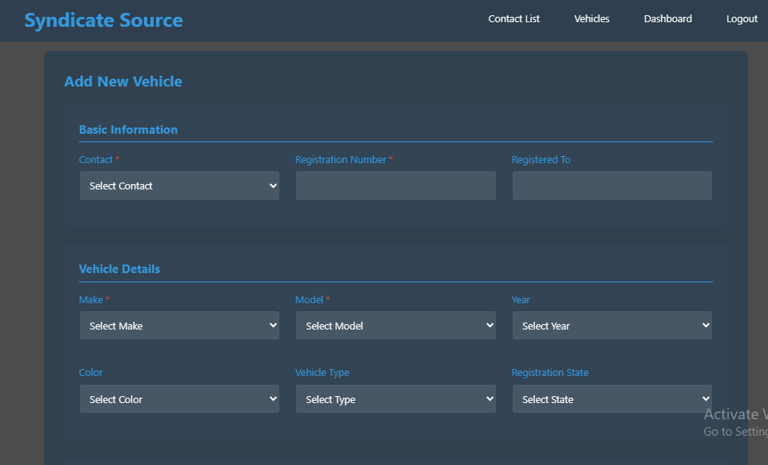
Task: Open the Select State dropdown
Action: point(612,399)
